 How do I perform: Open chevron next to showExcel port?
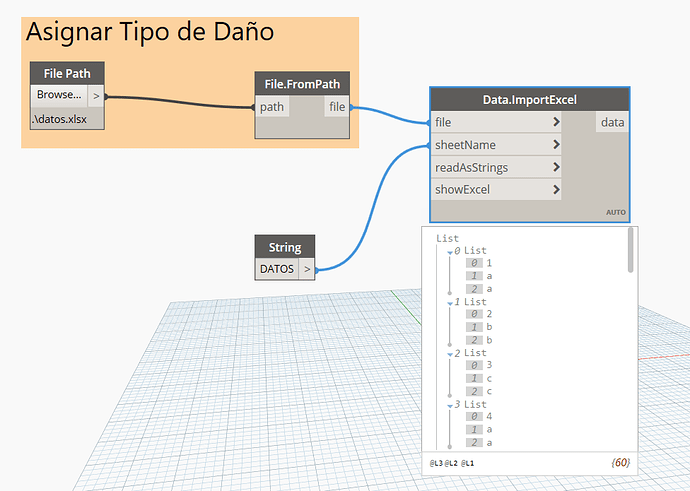[x=556, y=190]
